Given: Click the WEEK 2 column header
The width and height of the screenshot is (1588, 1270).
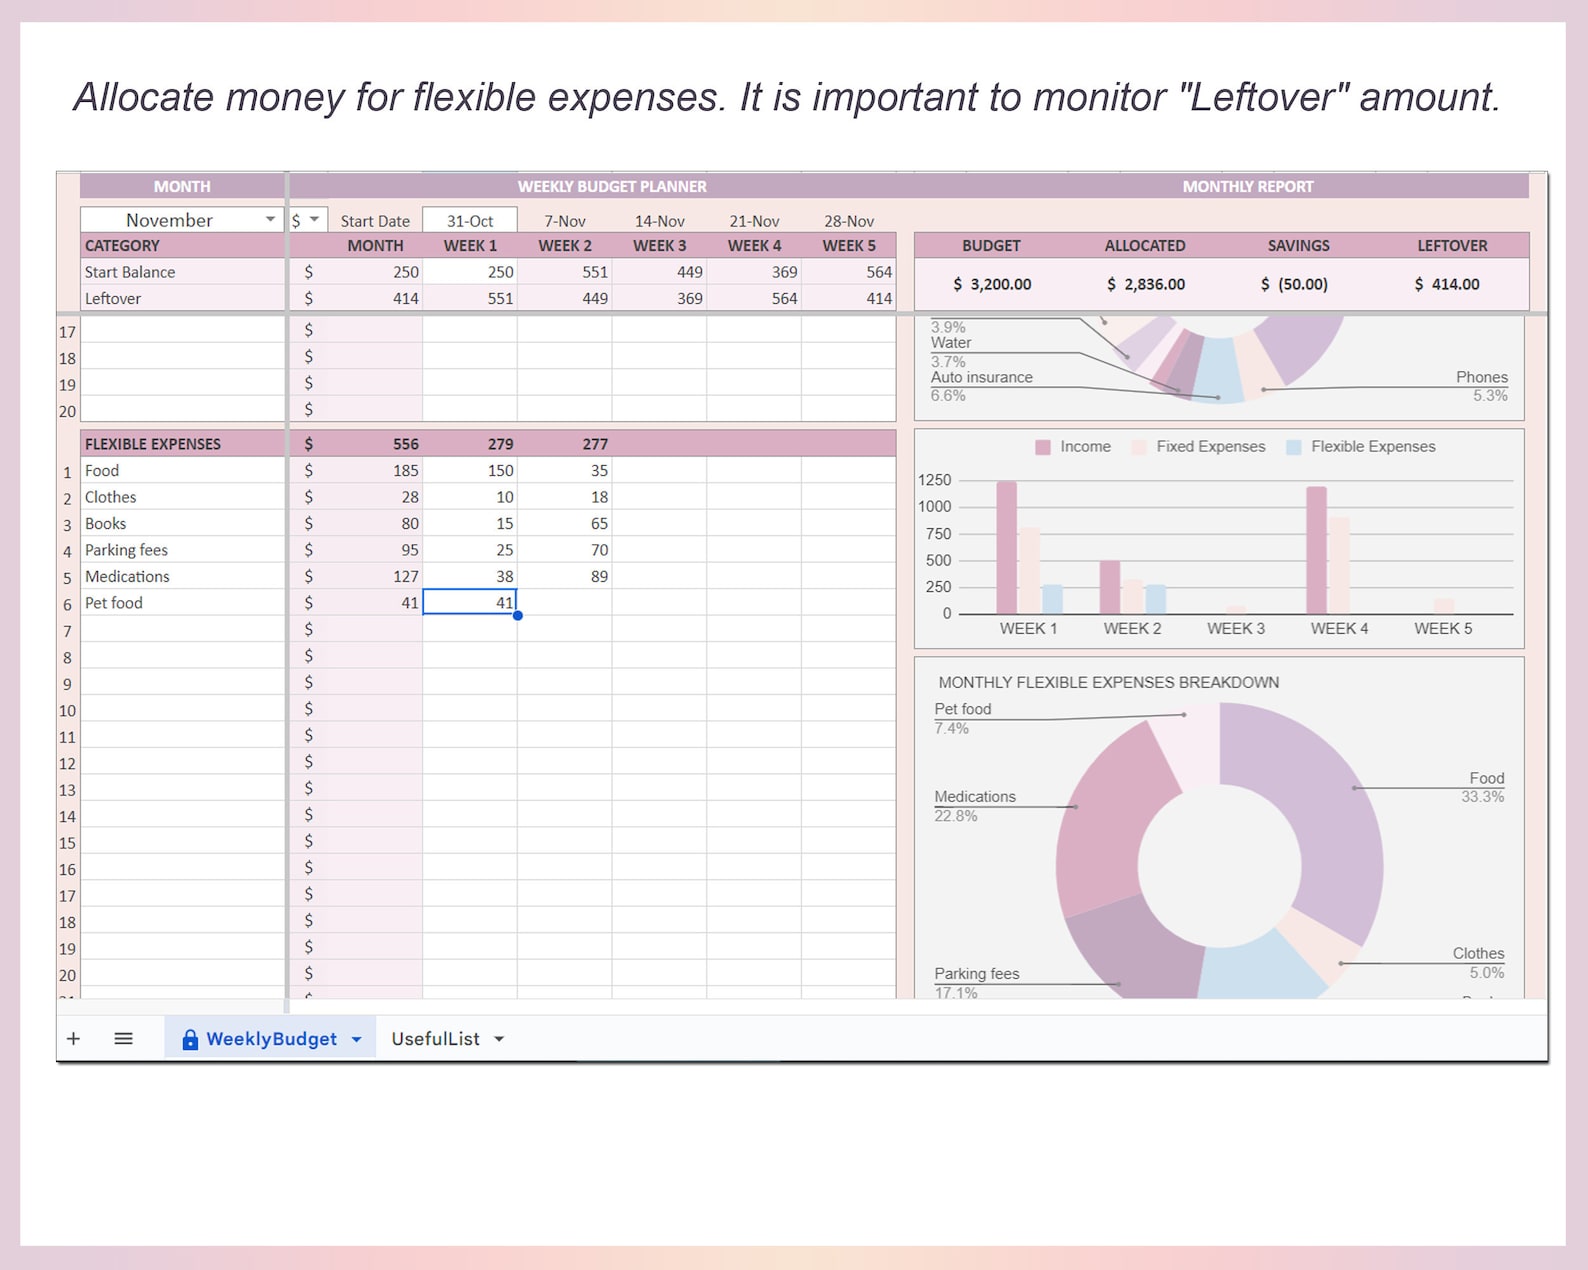Looking at the screenshot, I should coord(565,245).
